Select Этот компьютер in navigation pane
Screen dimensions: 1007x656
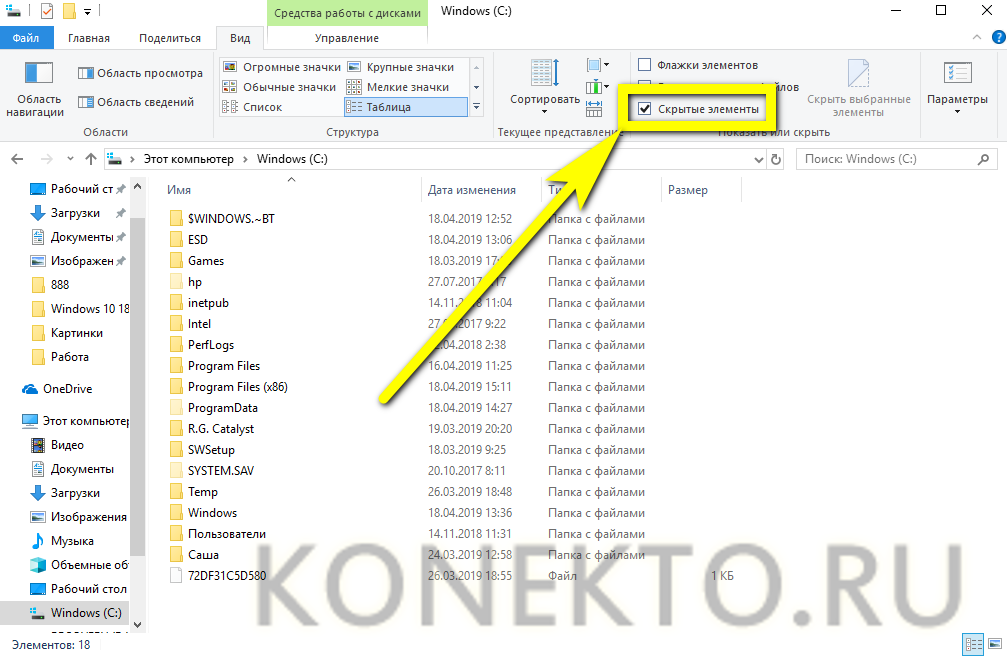[x=74, y=421]
